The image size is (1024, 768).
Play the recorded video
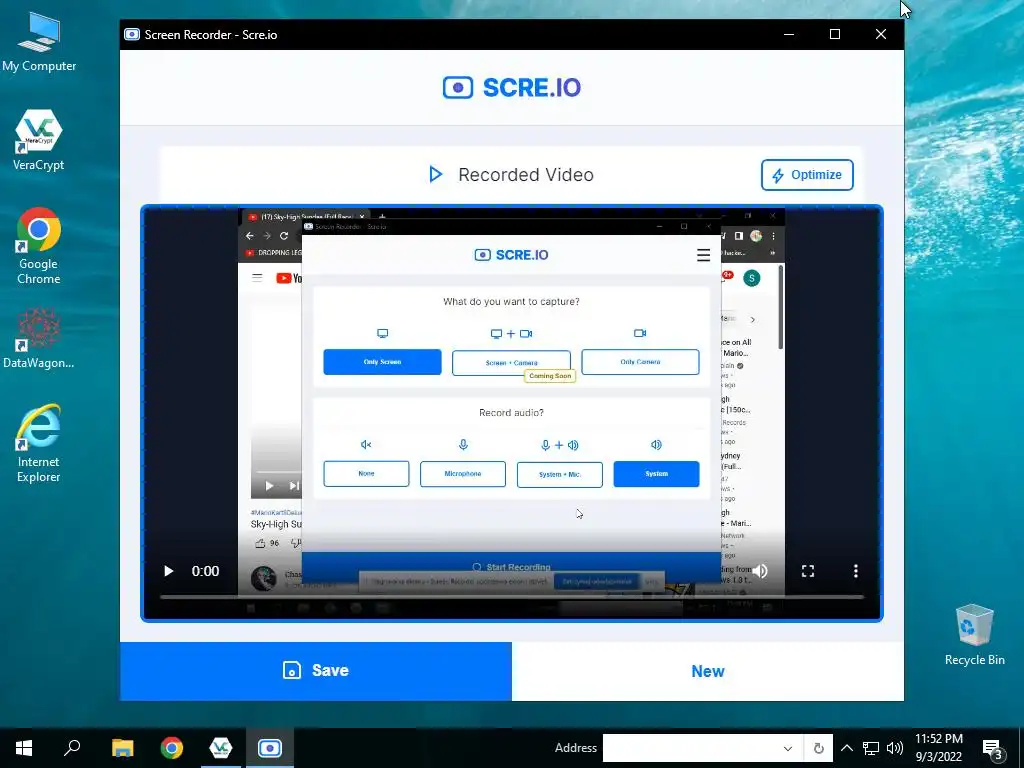168,571
